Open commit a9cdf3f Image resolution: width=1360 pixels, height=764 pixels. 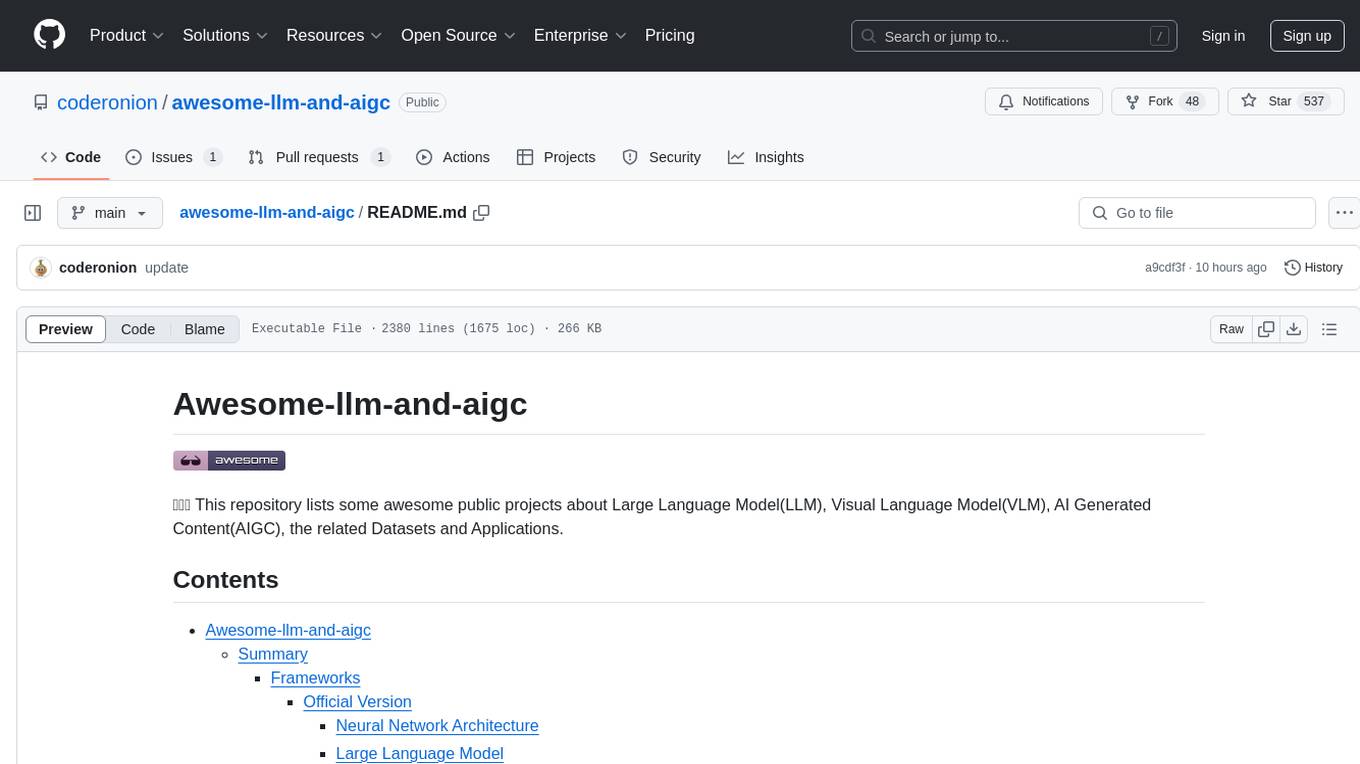point(1165,268)
